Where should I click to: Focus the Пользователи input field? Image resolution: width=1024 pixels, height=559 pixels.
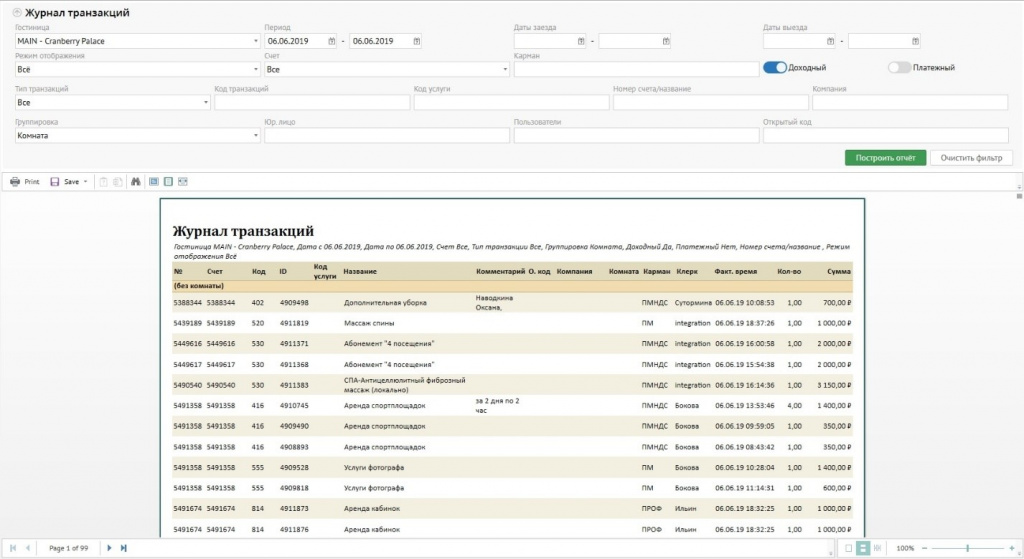pyautogui.click(x=637, y=135)
